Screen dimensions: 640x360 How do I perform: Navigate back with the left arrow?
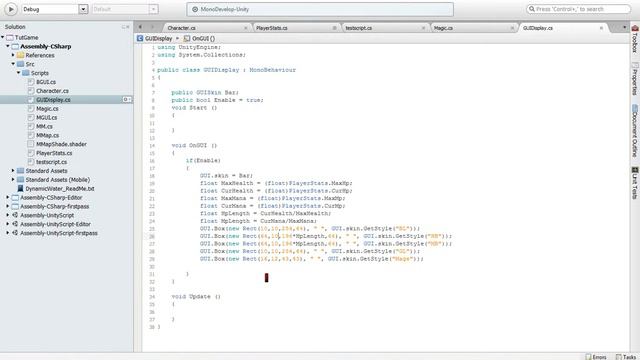(x=140, y=27)
